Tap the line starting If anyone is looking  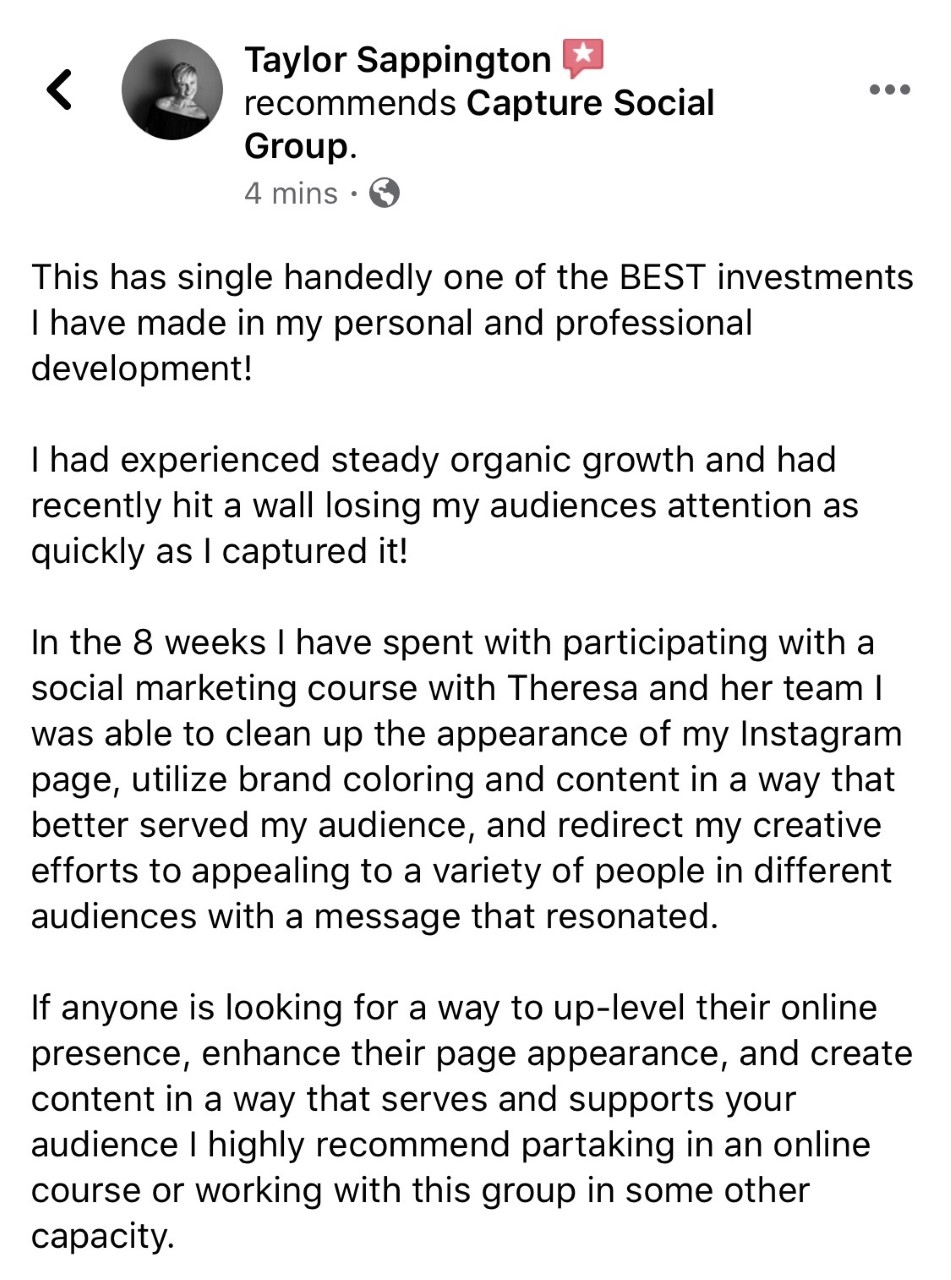454,1008
